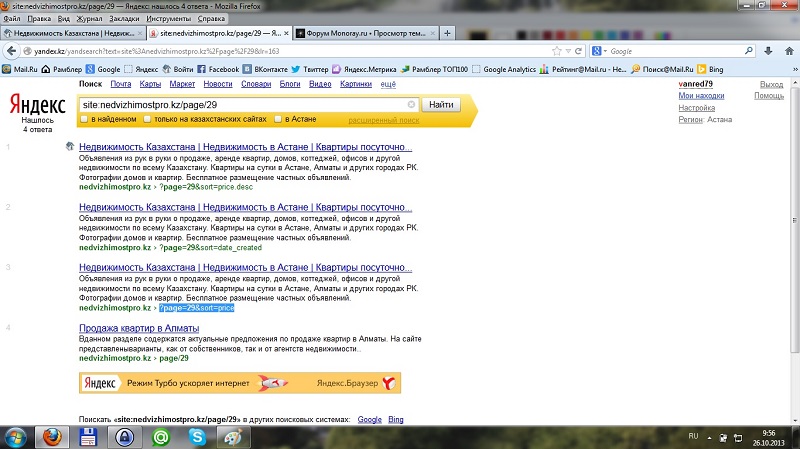Image resolution: width=800 pixels, height=449 pixels.
Task: Open the search engine dropdown next to Google icon
Action: (605, 51)
